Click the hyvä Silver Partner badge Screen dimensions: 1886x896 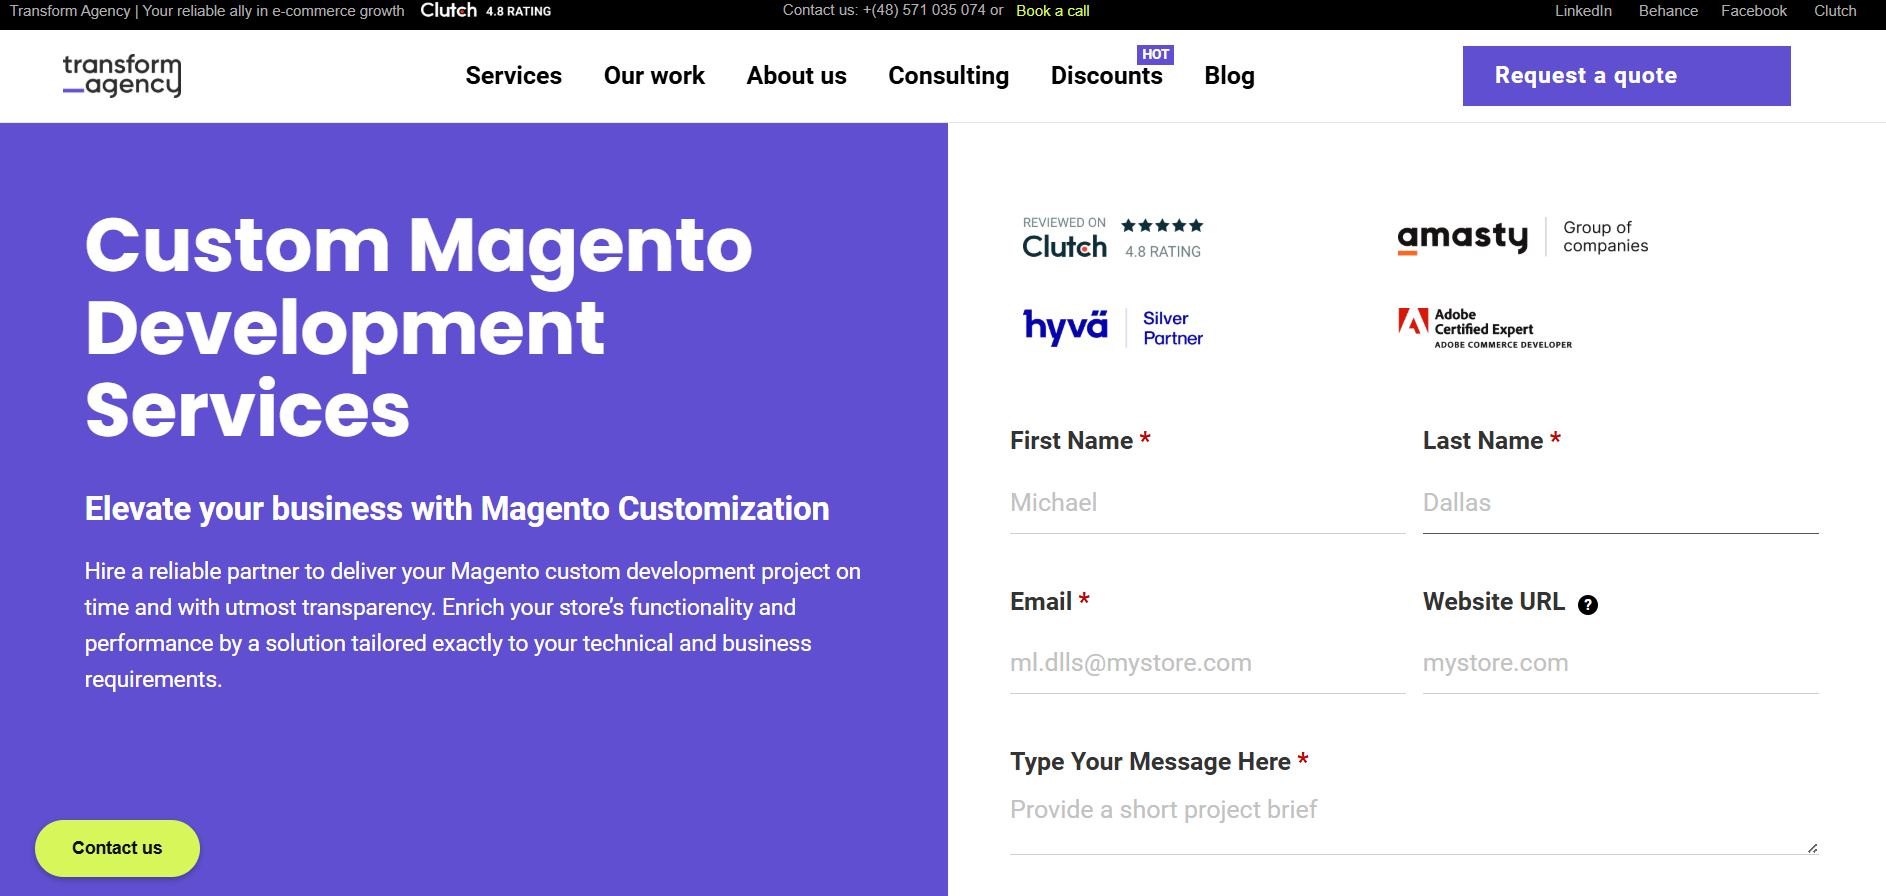click(1113, 328)
